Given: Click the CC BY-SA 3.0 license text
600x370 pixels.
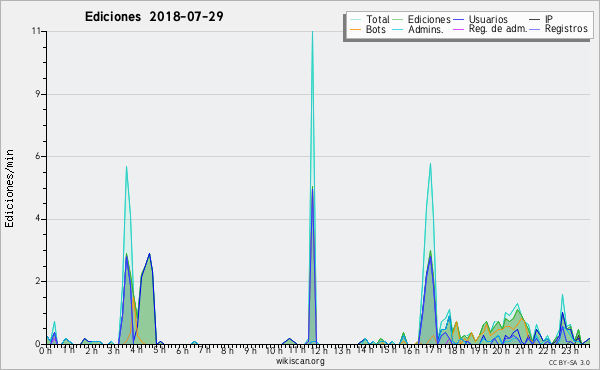Looking at the screenshot, I should click(x=569, y=362).
